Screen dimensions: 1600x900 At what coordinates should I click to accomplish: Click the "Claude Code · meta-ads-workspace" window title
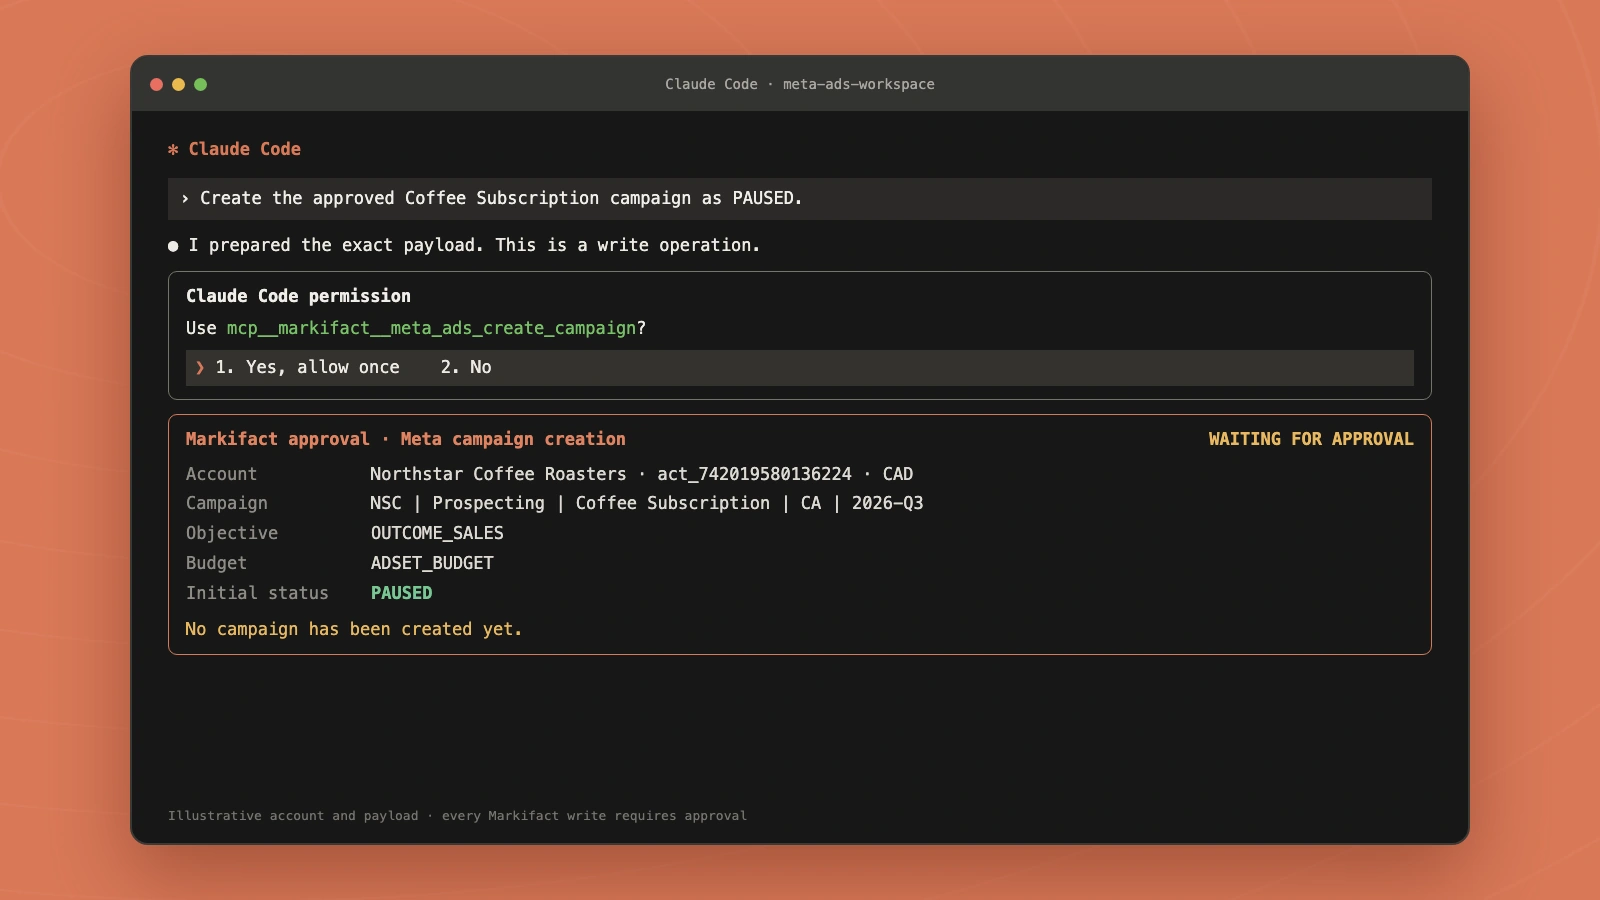coord(800,84)
